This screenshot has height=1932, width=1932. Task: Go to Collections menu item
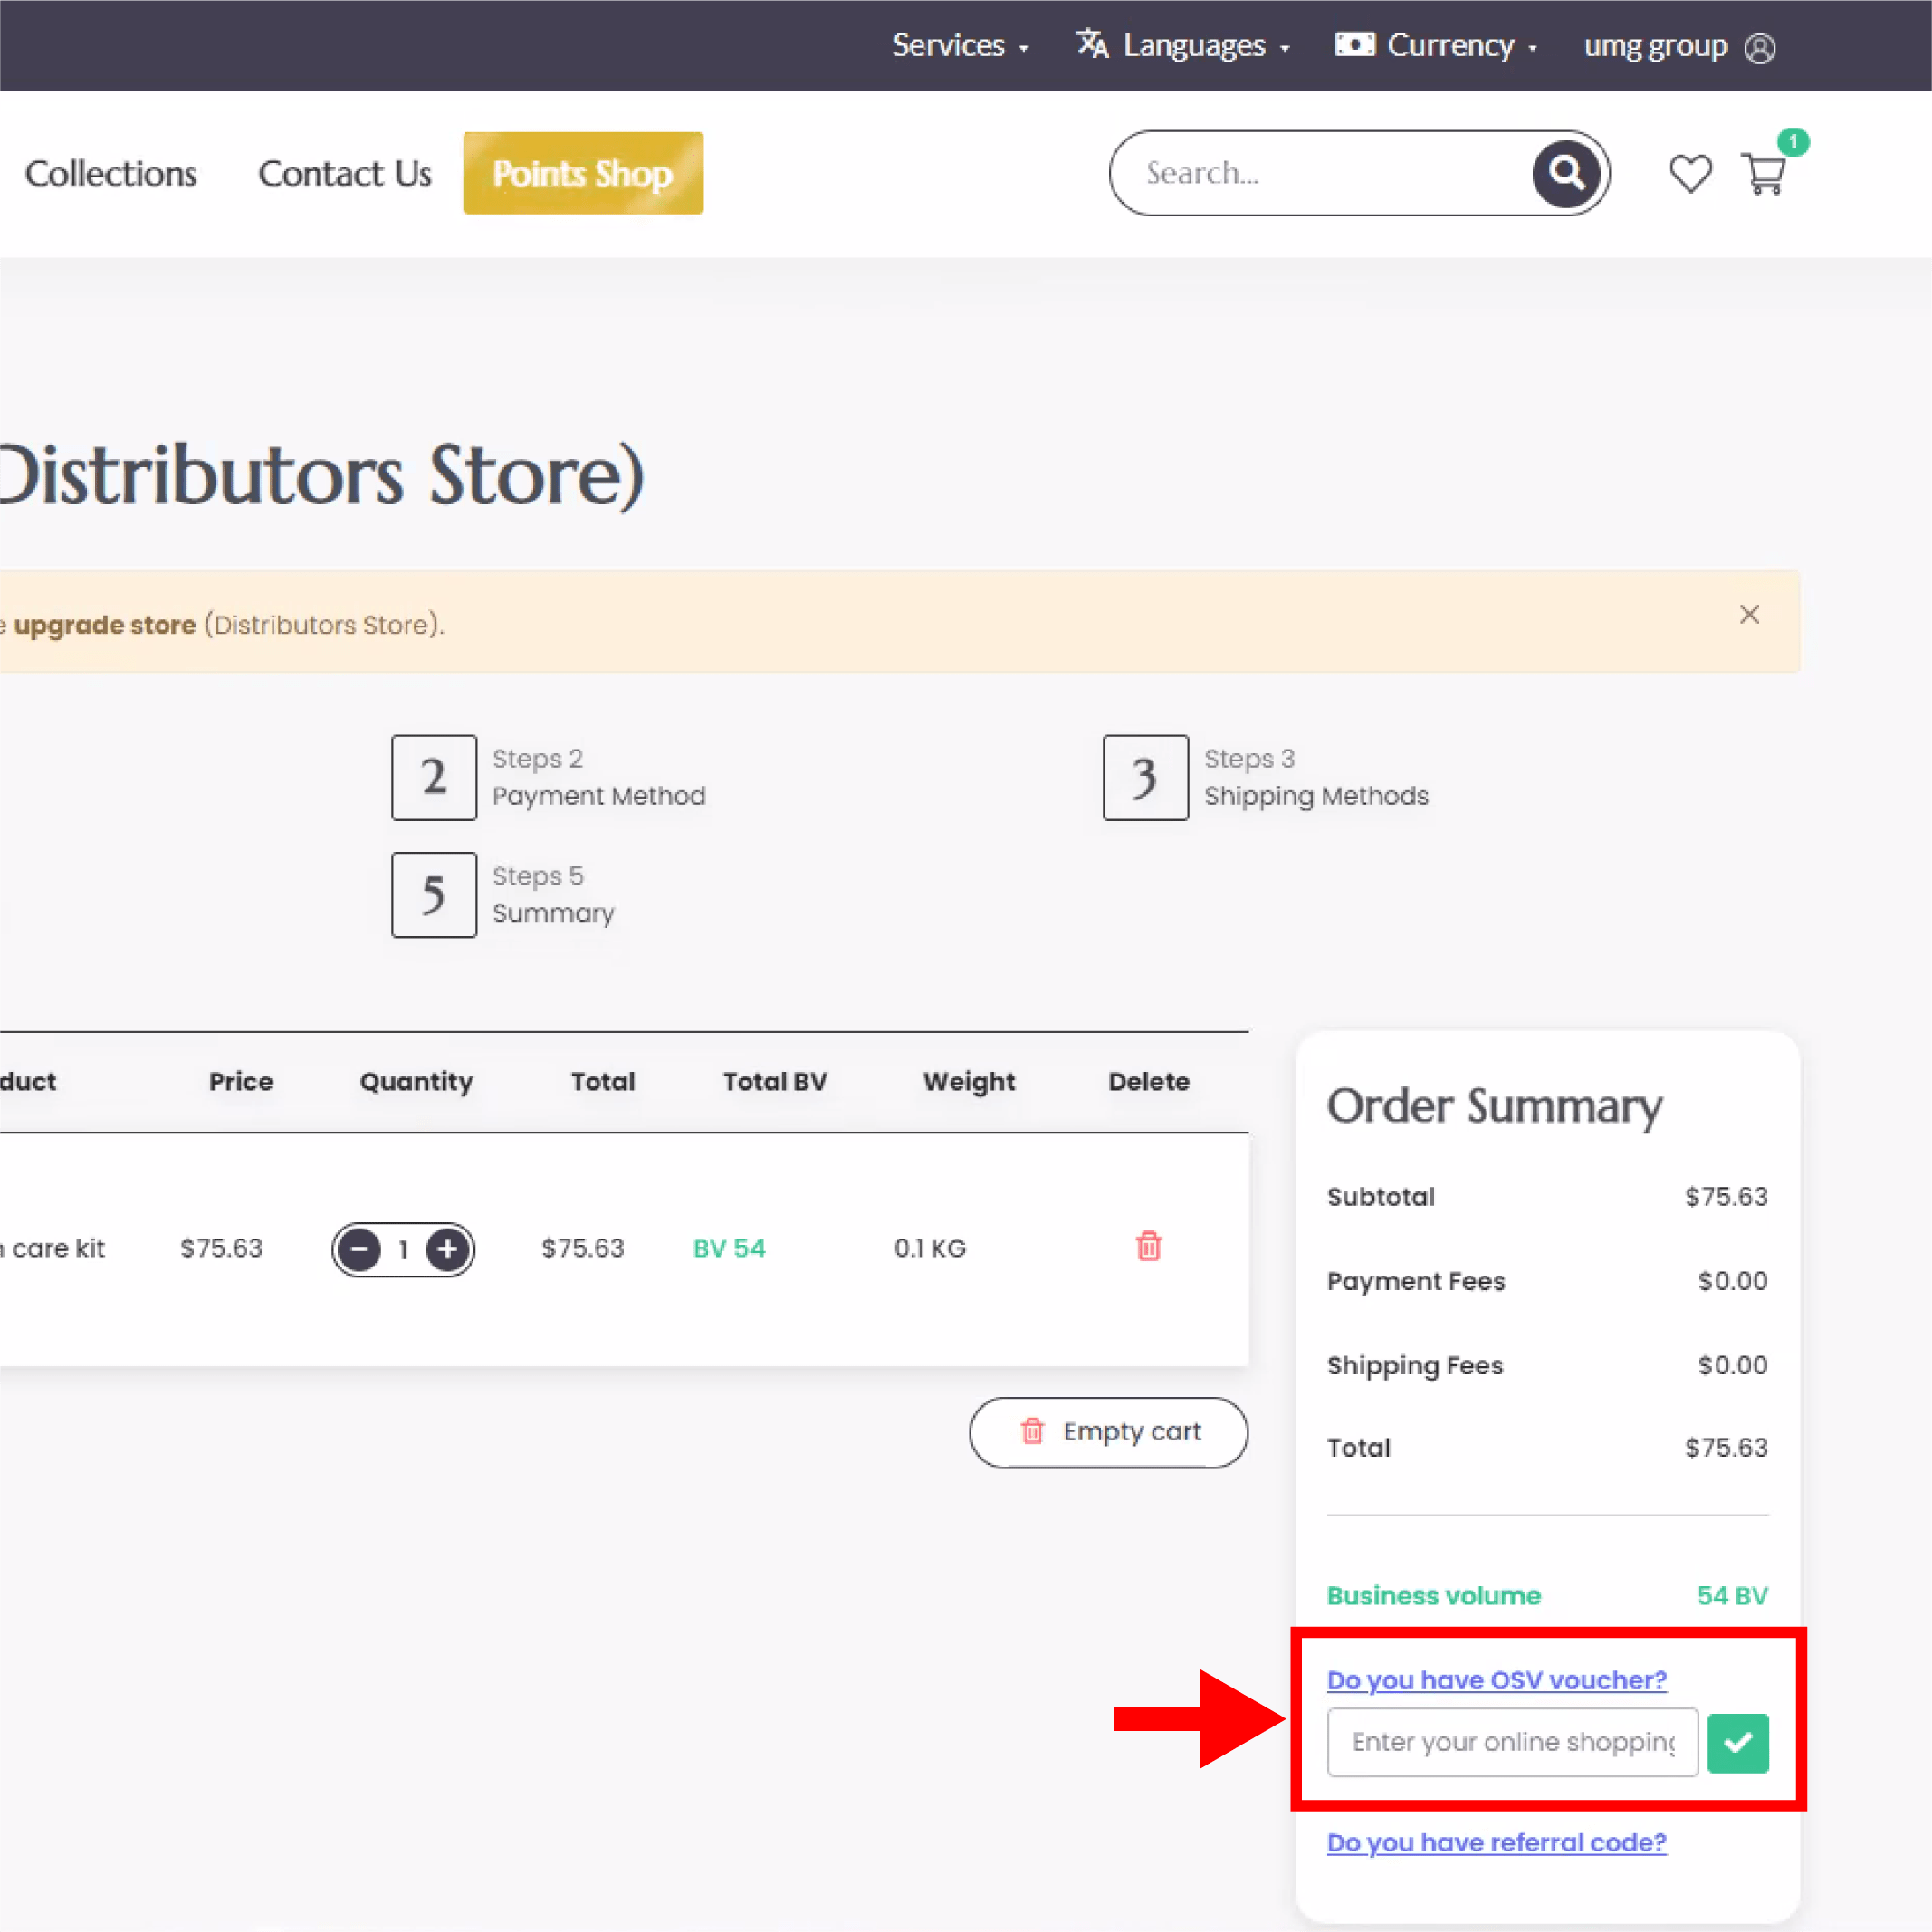(x=111, y=174)
